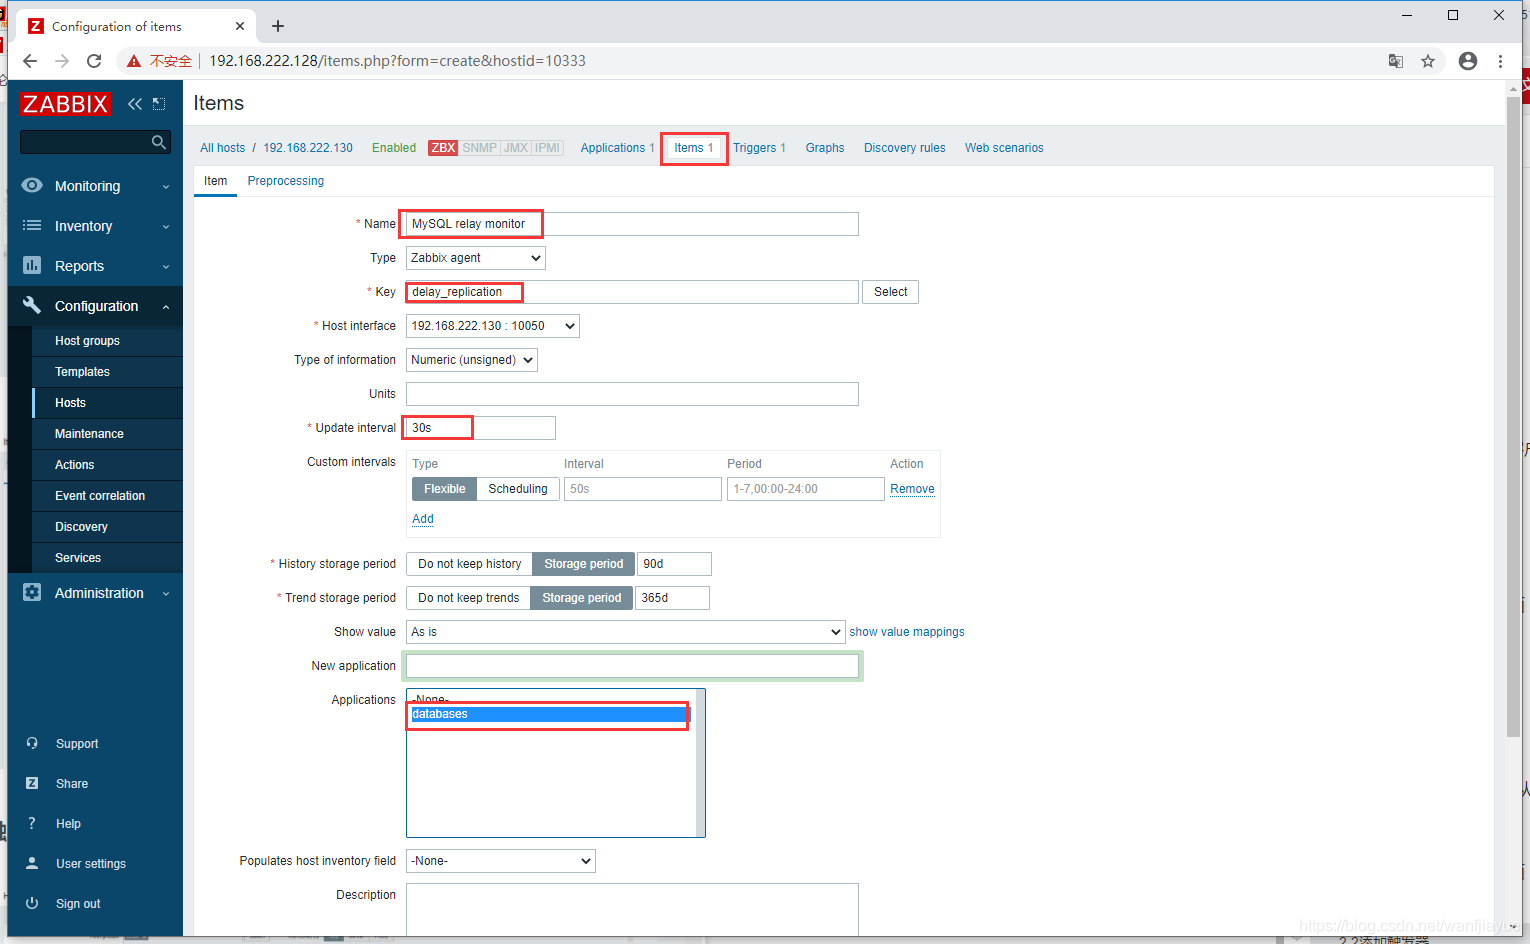Select Flexible custom interval type

444,489
